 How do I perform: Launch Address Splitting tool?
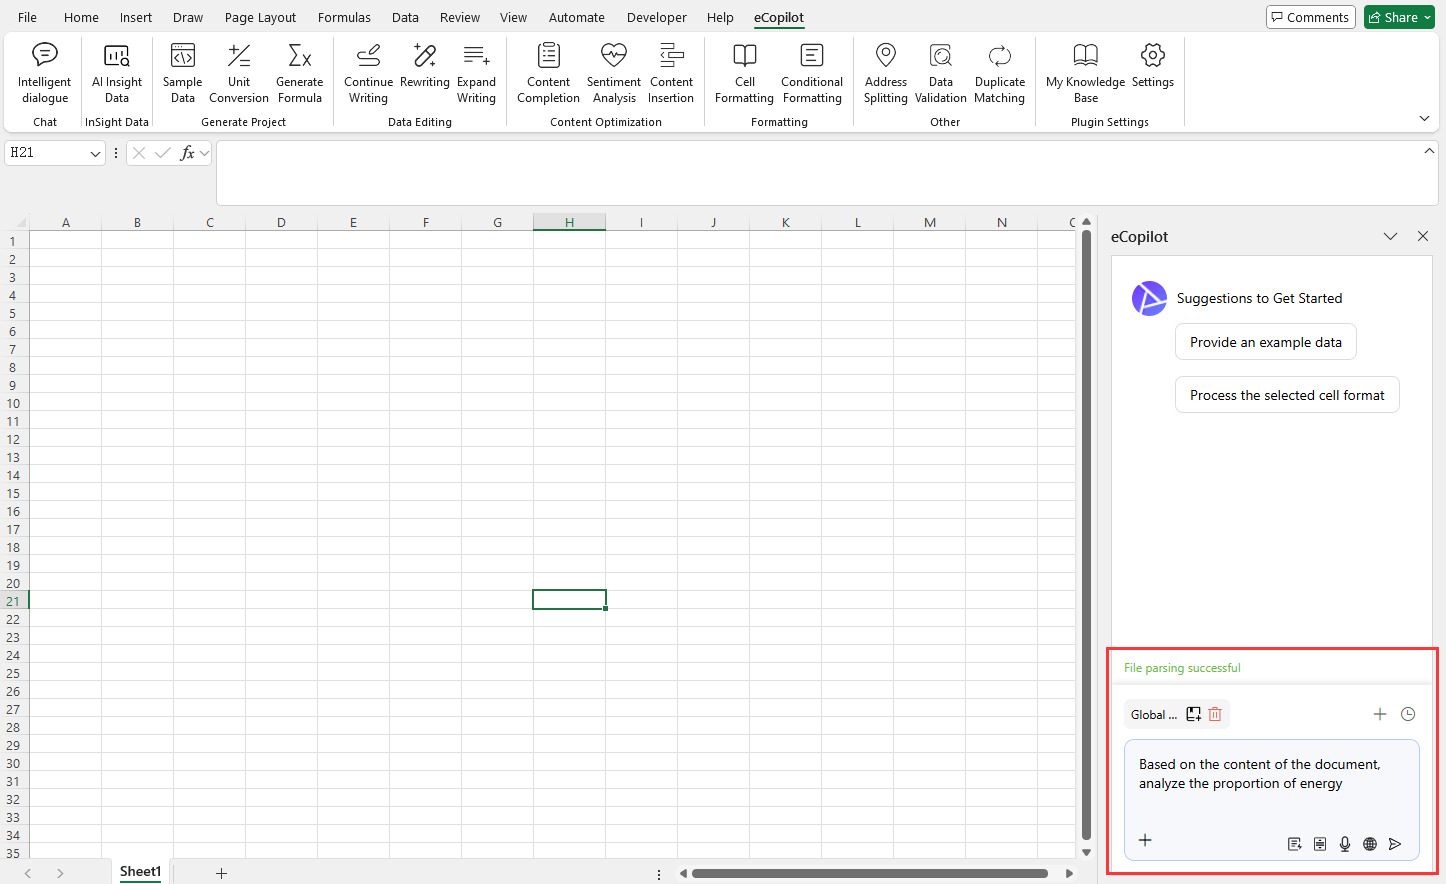885,74
